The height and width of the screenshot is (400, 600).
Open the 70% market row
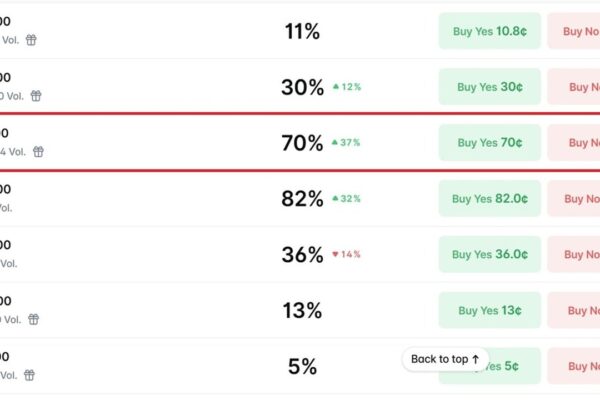pyautogui.click(x=300, y=142)
